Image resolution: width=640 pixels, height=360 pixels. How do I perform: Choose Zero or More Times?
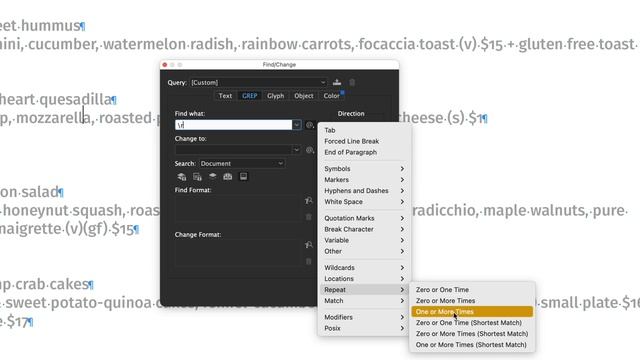pos(472,301)
